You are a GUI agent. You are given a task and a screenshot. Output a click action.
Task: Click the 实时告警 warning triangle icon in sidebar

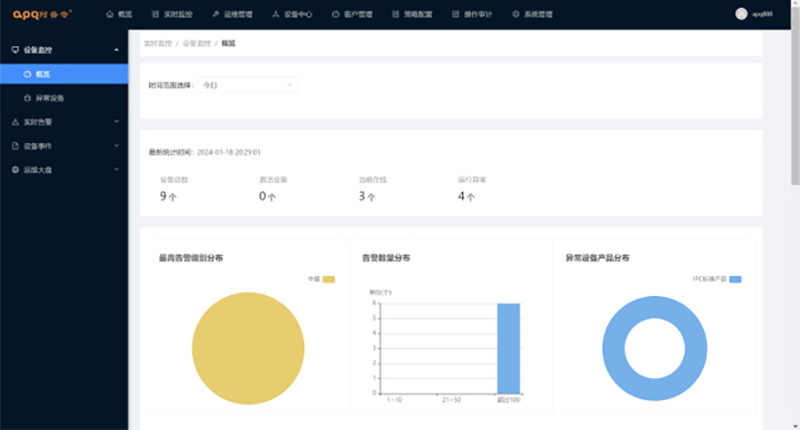pos(15,122)
